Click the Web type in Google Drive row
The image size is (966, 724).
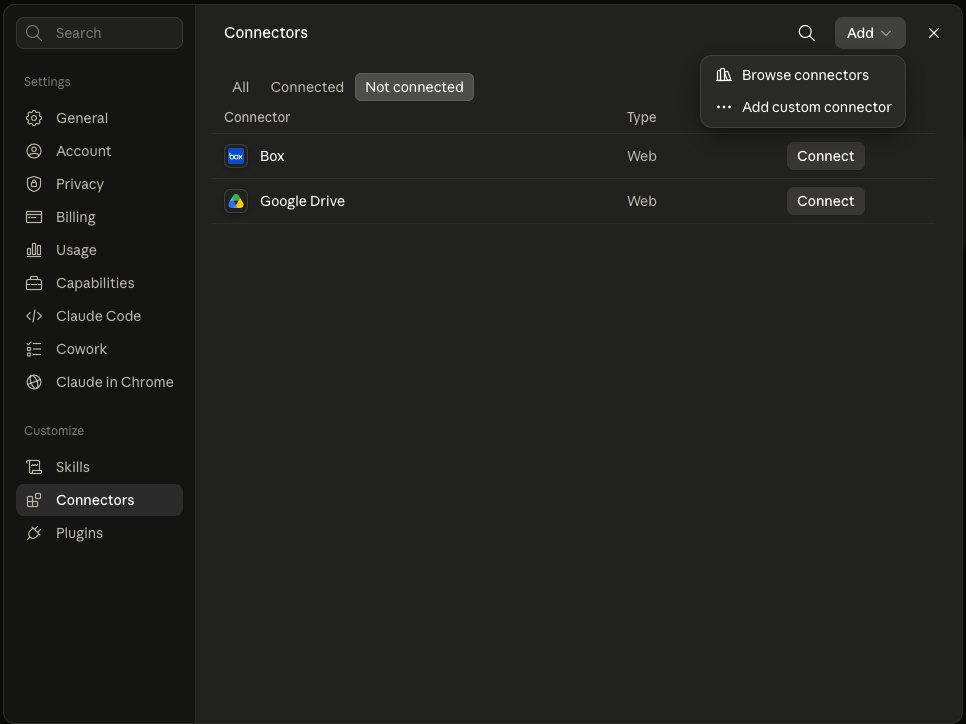pyautogui.click(x=641, y=201)
